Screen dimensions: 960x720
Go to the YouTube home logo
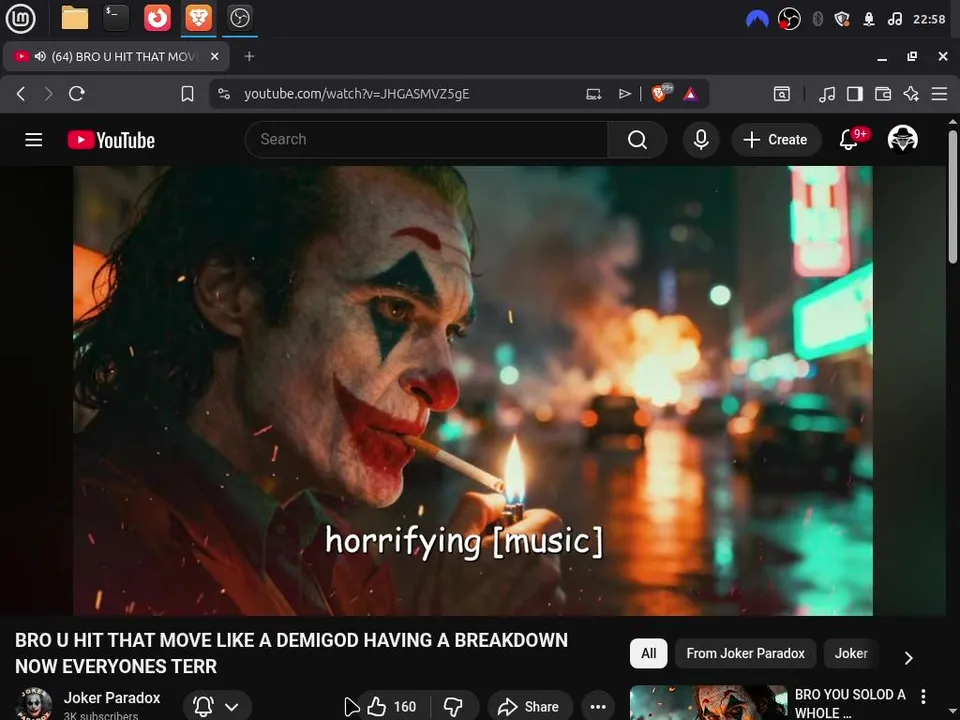coord(111,140)
